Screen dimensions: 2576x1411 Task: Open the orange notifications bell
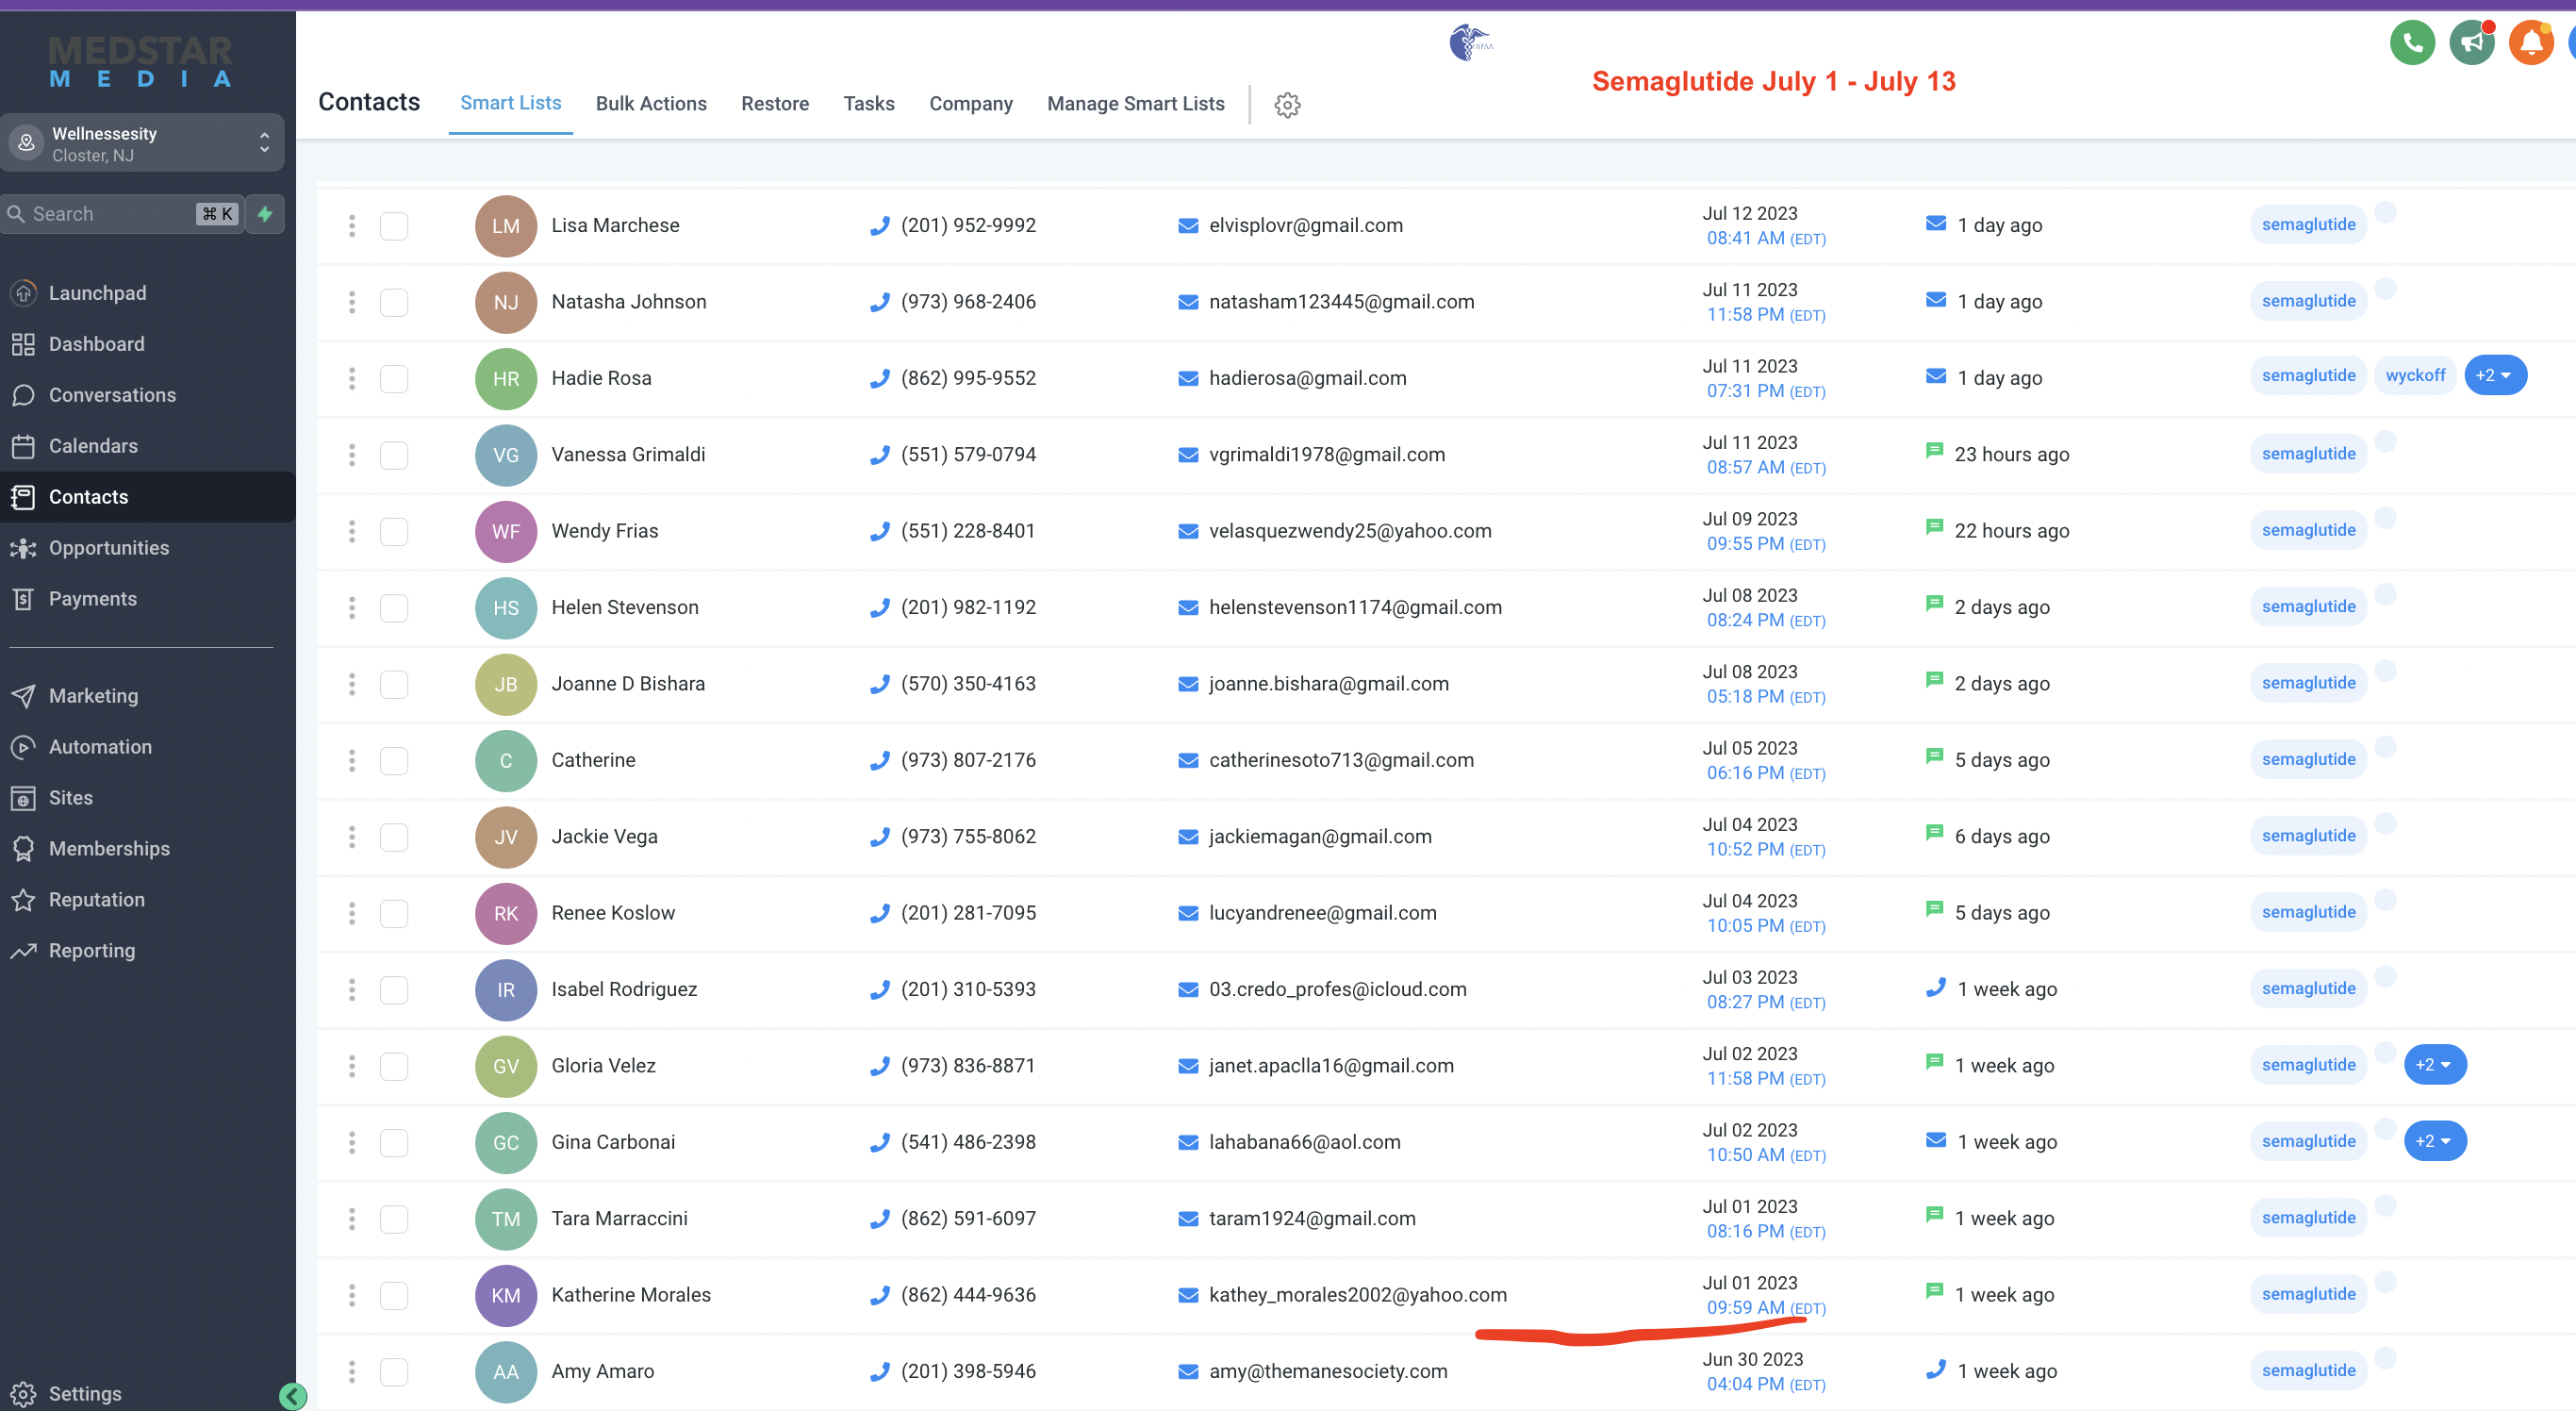pyautogui.click(x=2531, y=43)
